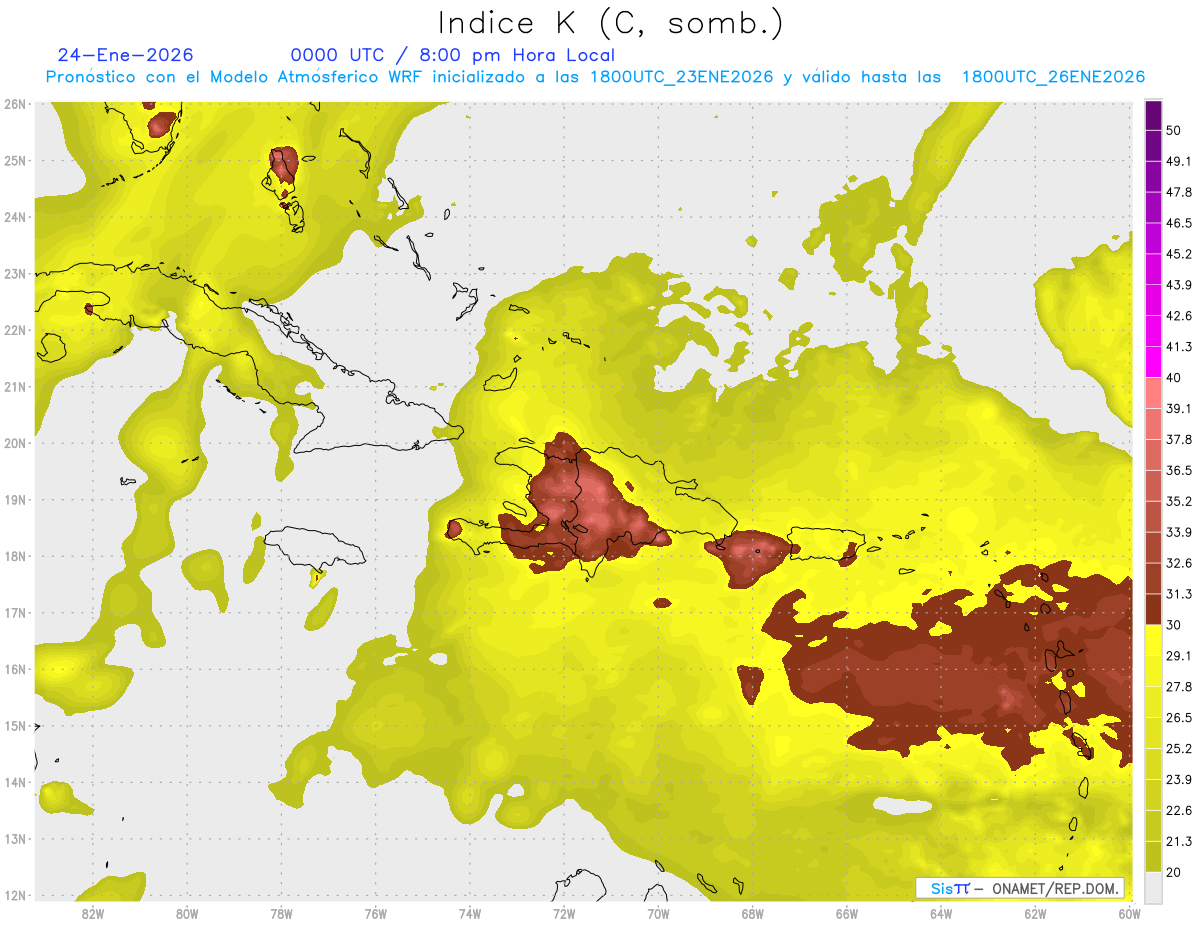Click the '35.2' colorbar value
1200x927 pixels.
click(1179, 501)
